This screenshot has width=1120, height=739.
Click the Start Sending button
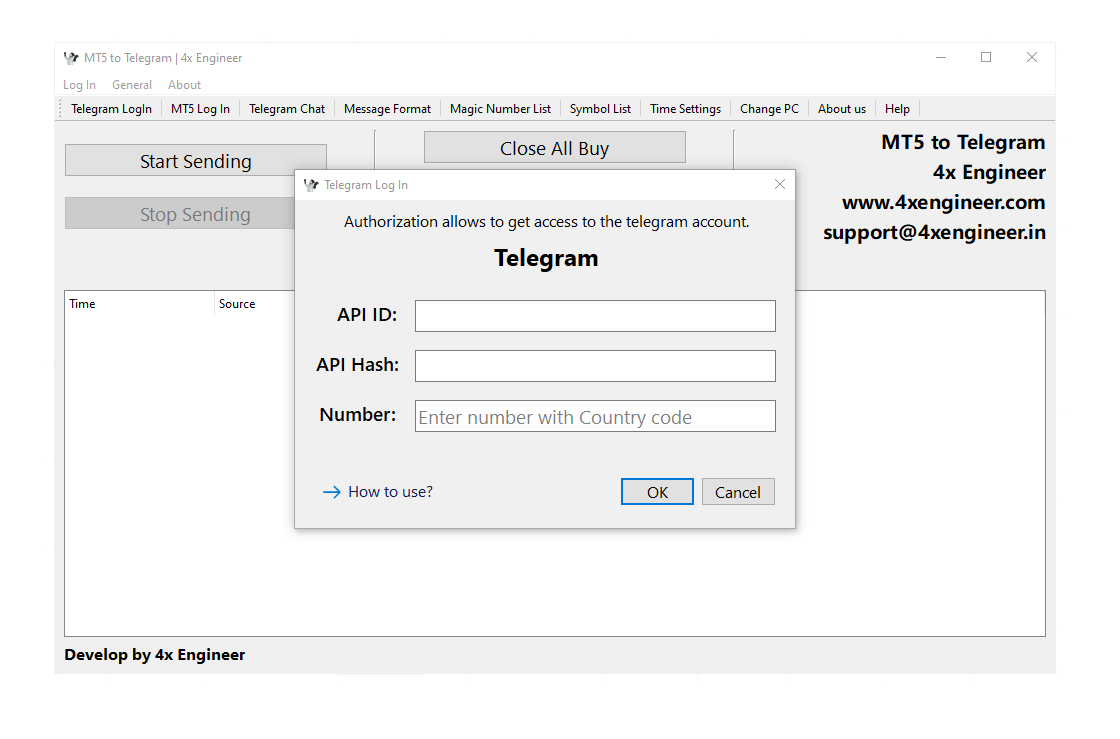pyautogui.click(x=196, y=161)
